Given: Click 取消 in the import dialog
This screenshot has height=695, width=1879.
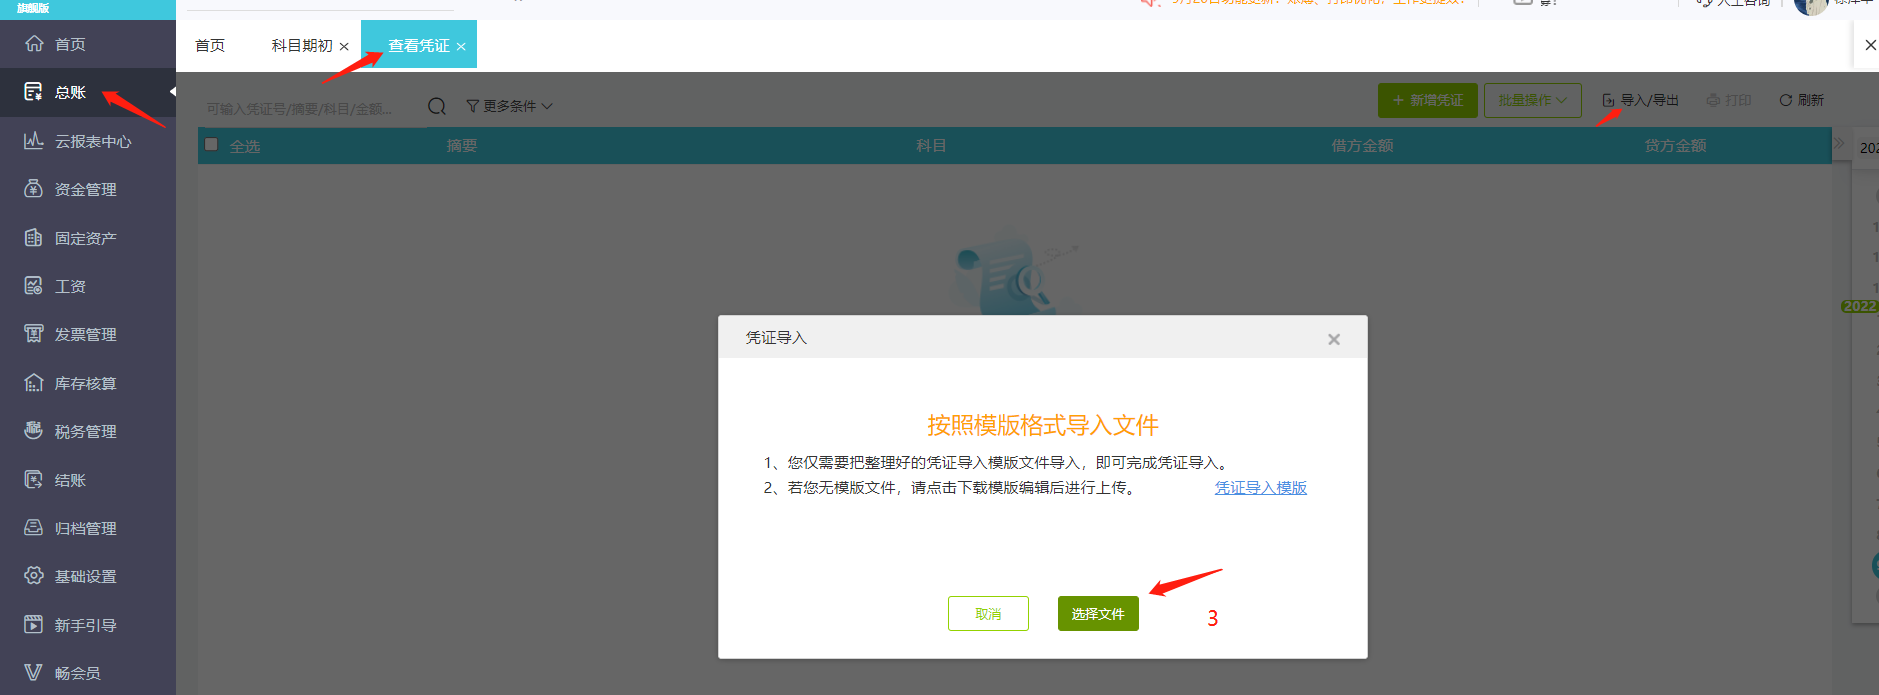Looking at the screenshot, I should pyautogui.click(x=988, y=614).
